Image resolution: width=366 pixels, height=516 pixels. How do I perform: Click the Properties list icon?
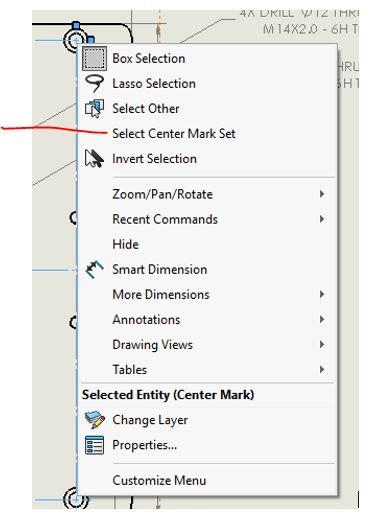pyautogui.click(x=94, y=445)
